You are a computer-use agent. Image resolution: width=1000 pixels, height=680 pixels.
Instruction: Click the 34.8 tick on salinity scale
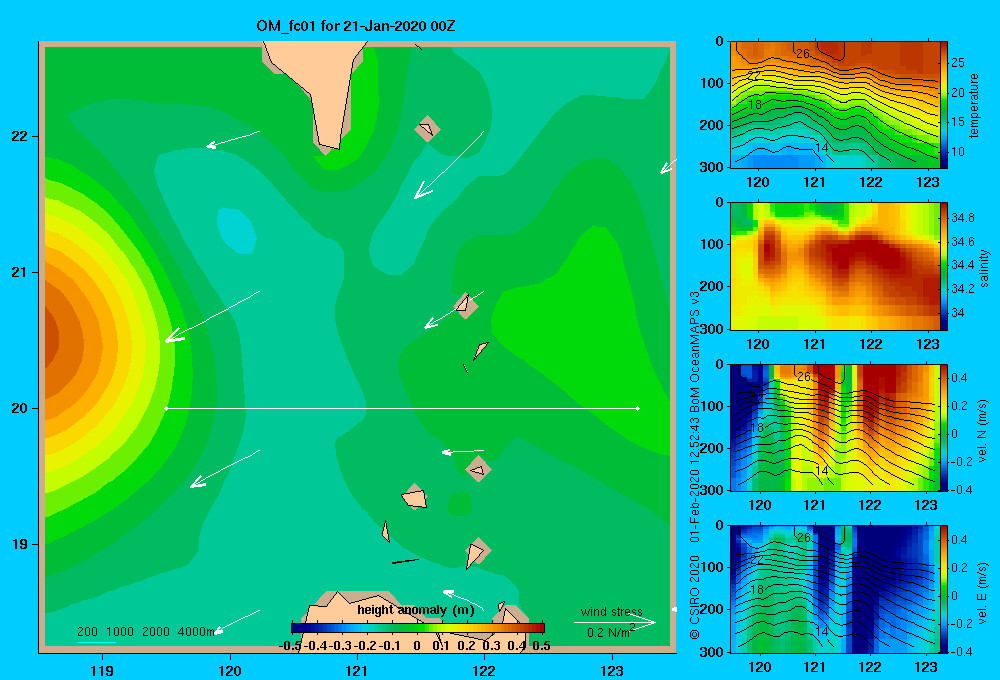(x=962, y=218)
